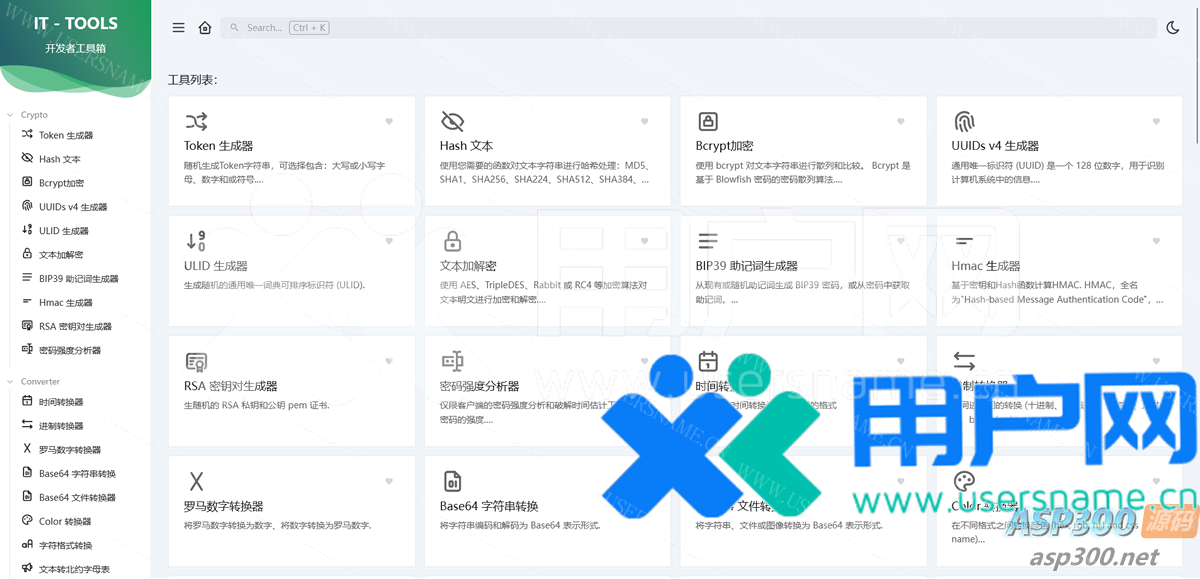
Task: Favorite the ULID 生成器 card with its heart
Action: pos(389,241)
